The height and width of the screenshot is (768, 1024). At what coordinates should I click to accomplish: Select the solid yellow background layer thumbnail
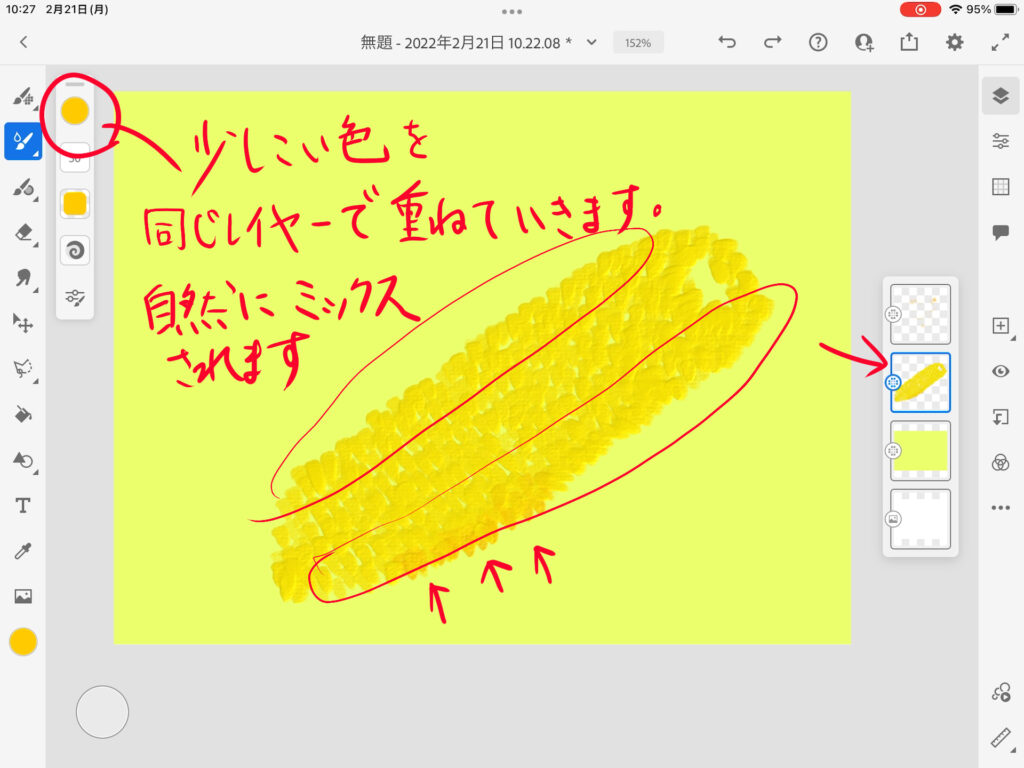921,451
